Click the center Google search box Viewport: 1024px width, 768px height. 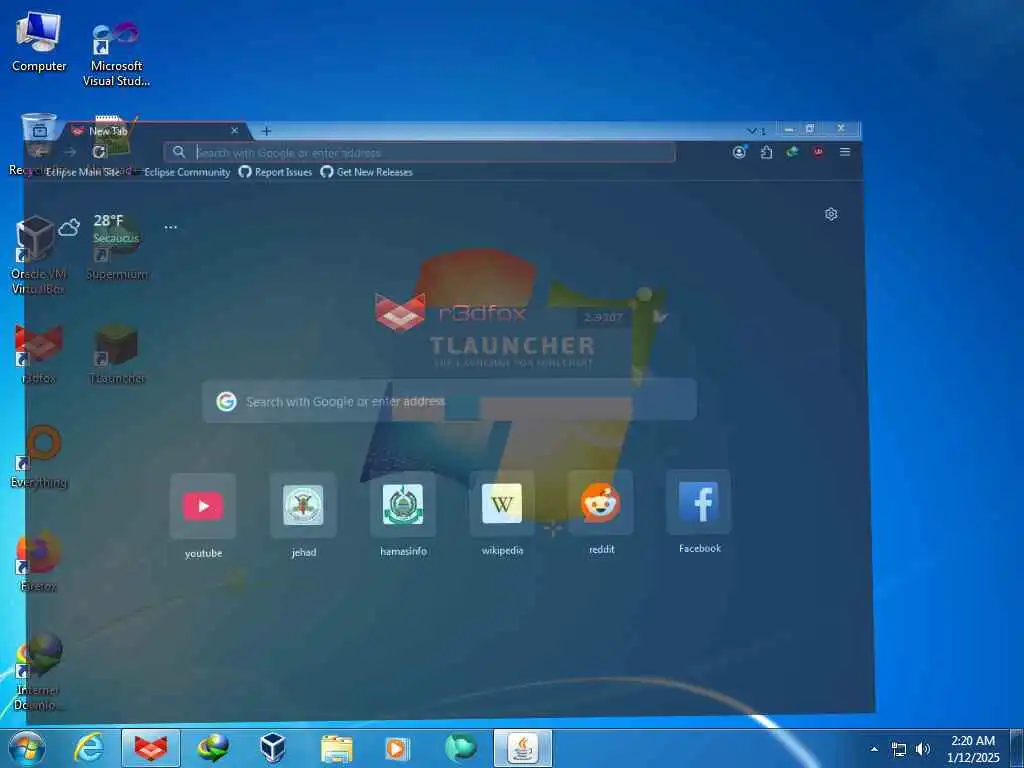(449, 401)
